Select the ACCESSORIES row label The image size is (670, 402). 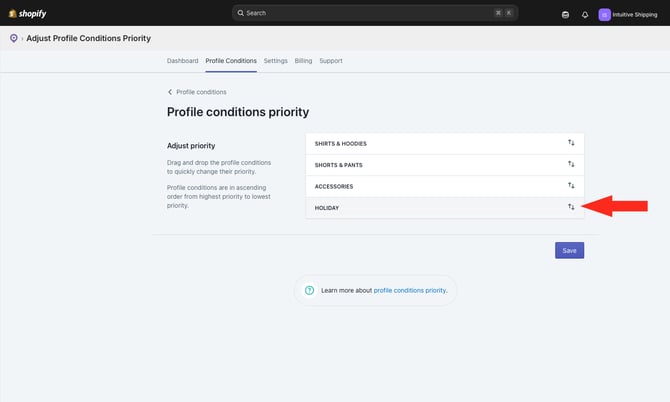pyautogui.click(x=334, y=186)
